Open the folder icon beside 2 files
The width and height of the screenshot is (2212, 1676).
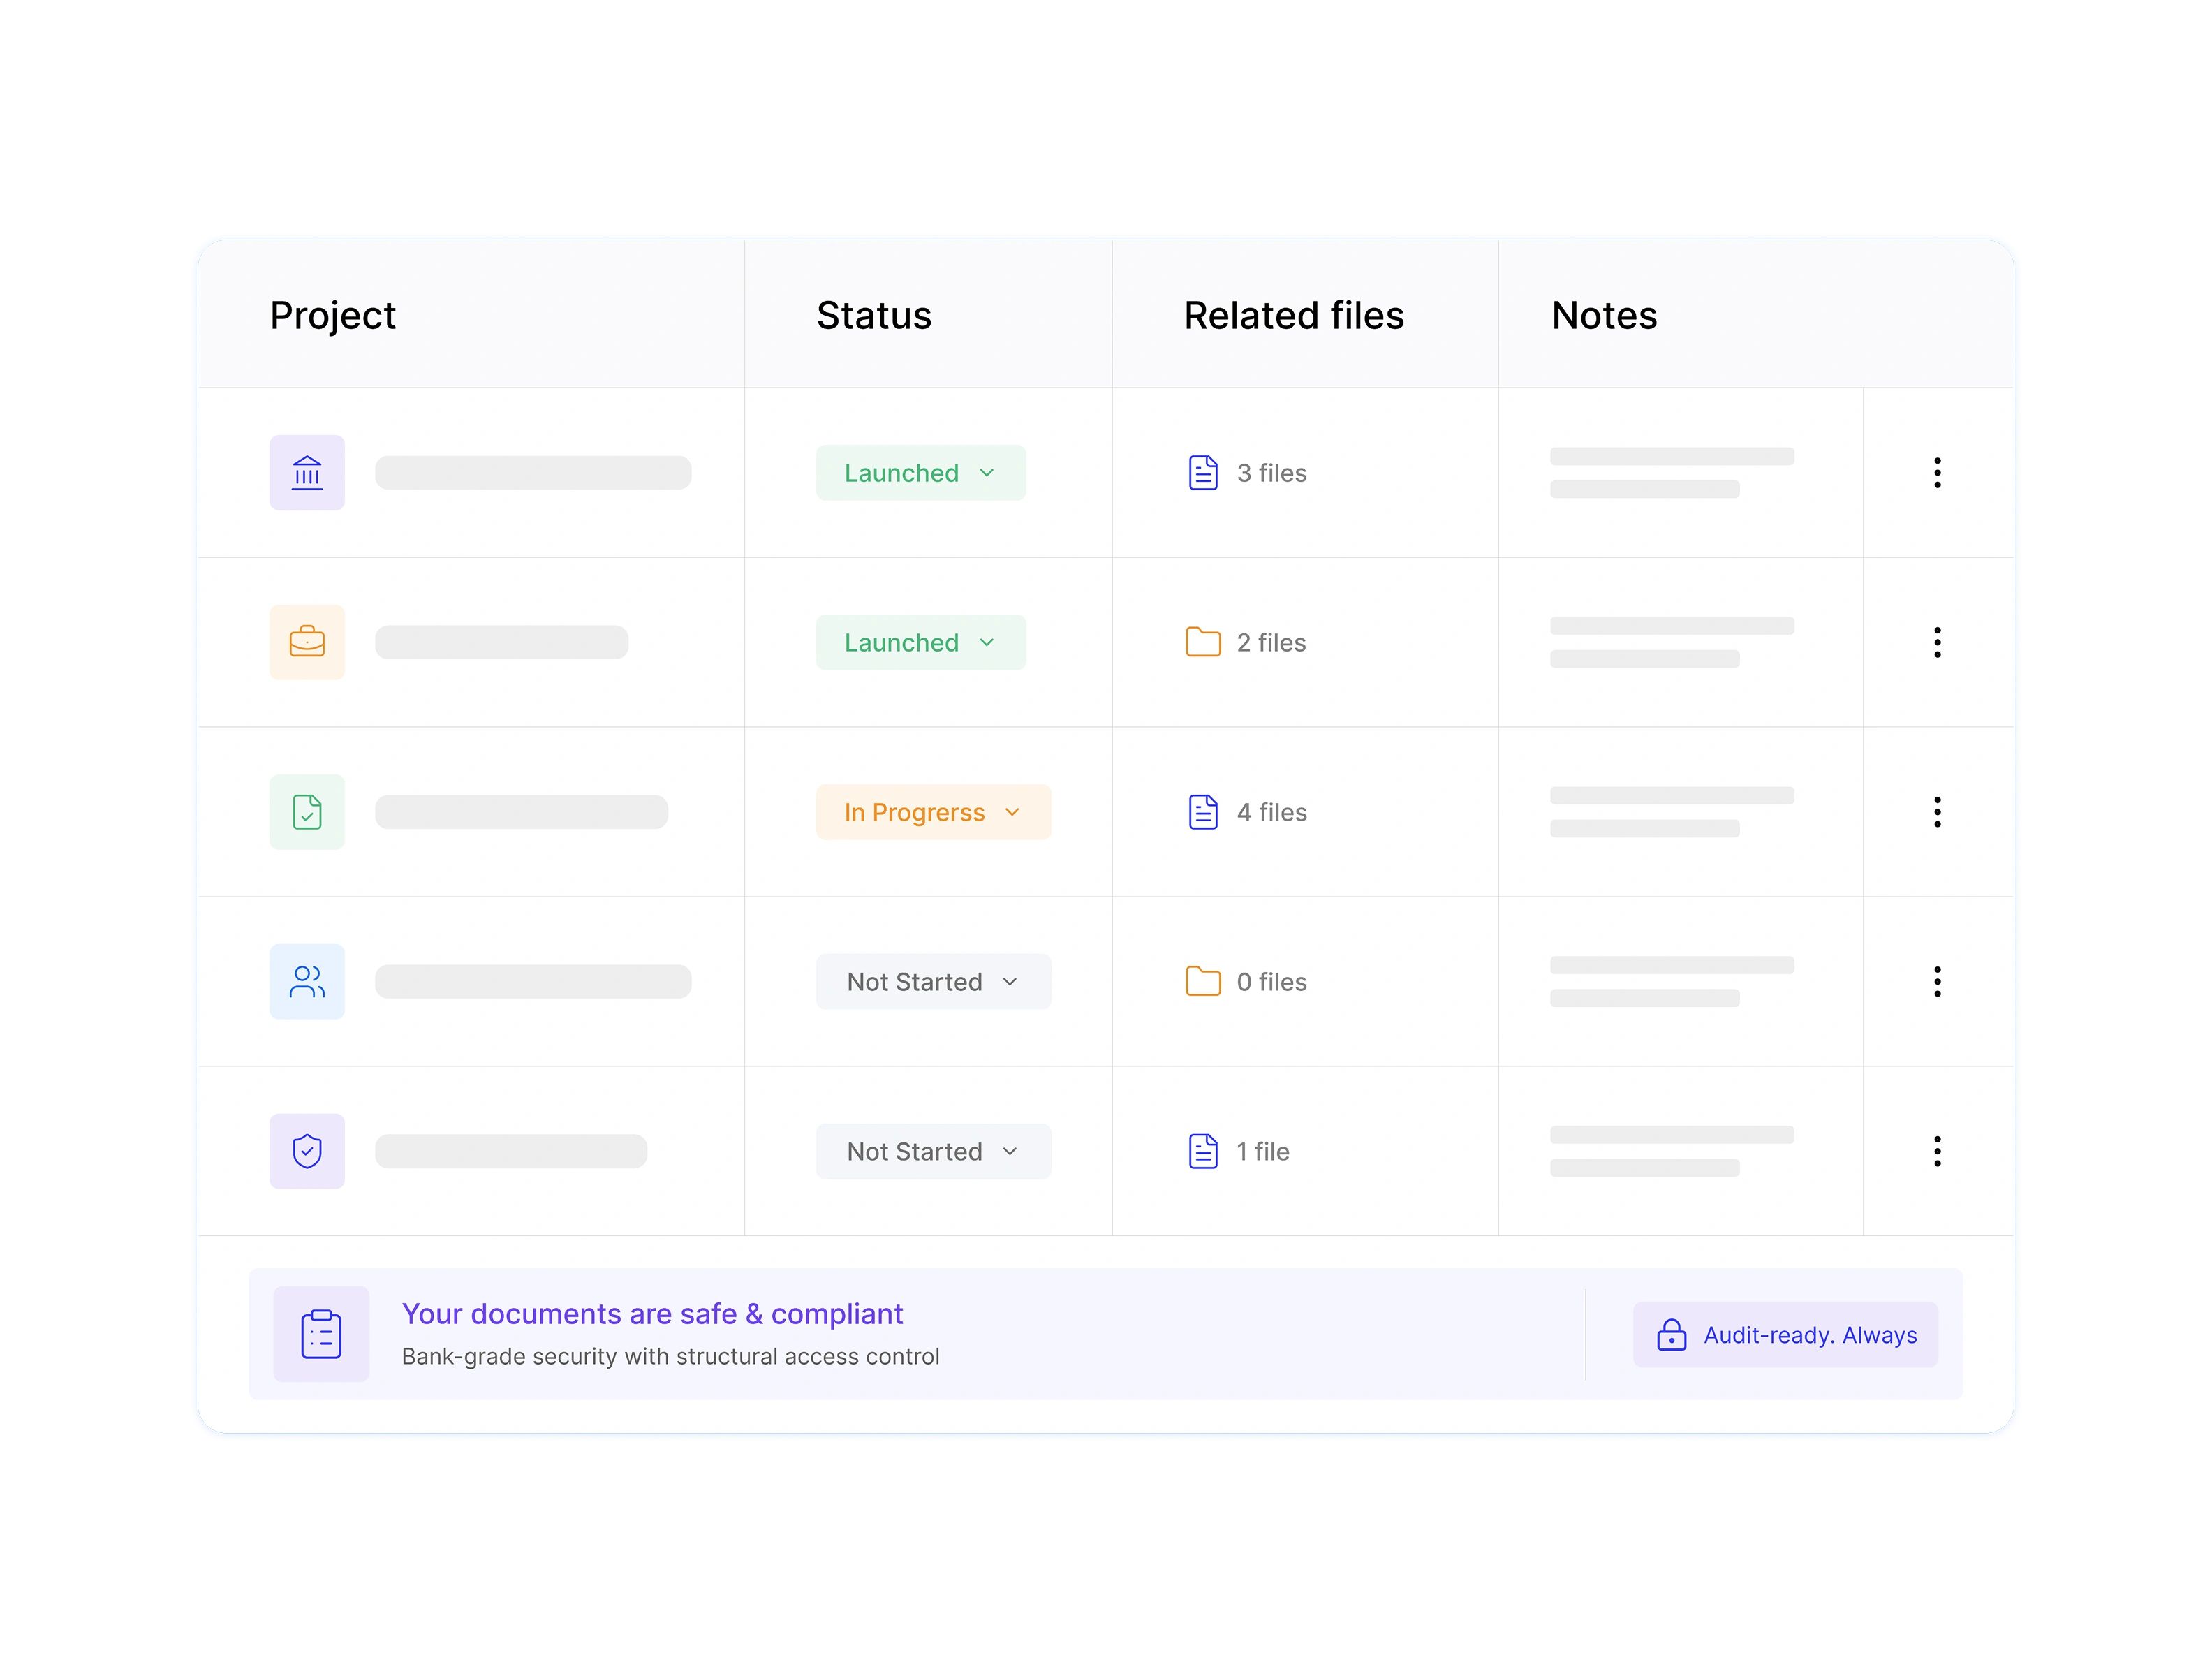[x=1203, y=642]
